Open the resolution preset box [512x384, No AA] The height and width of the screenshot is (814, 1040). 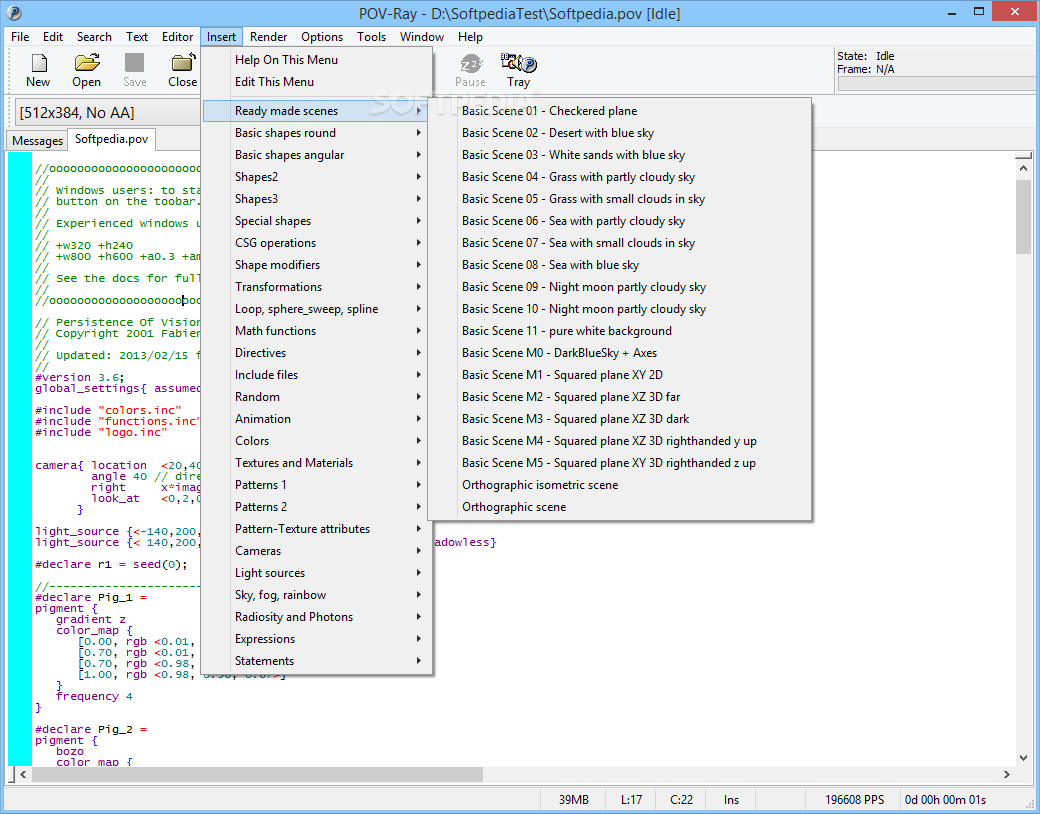click(107, 113)
